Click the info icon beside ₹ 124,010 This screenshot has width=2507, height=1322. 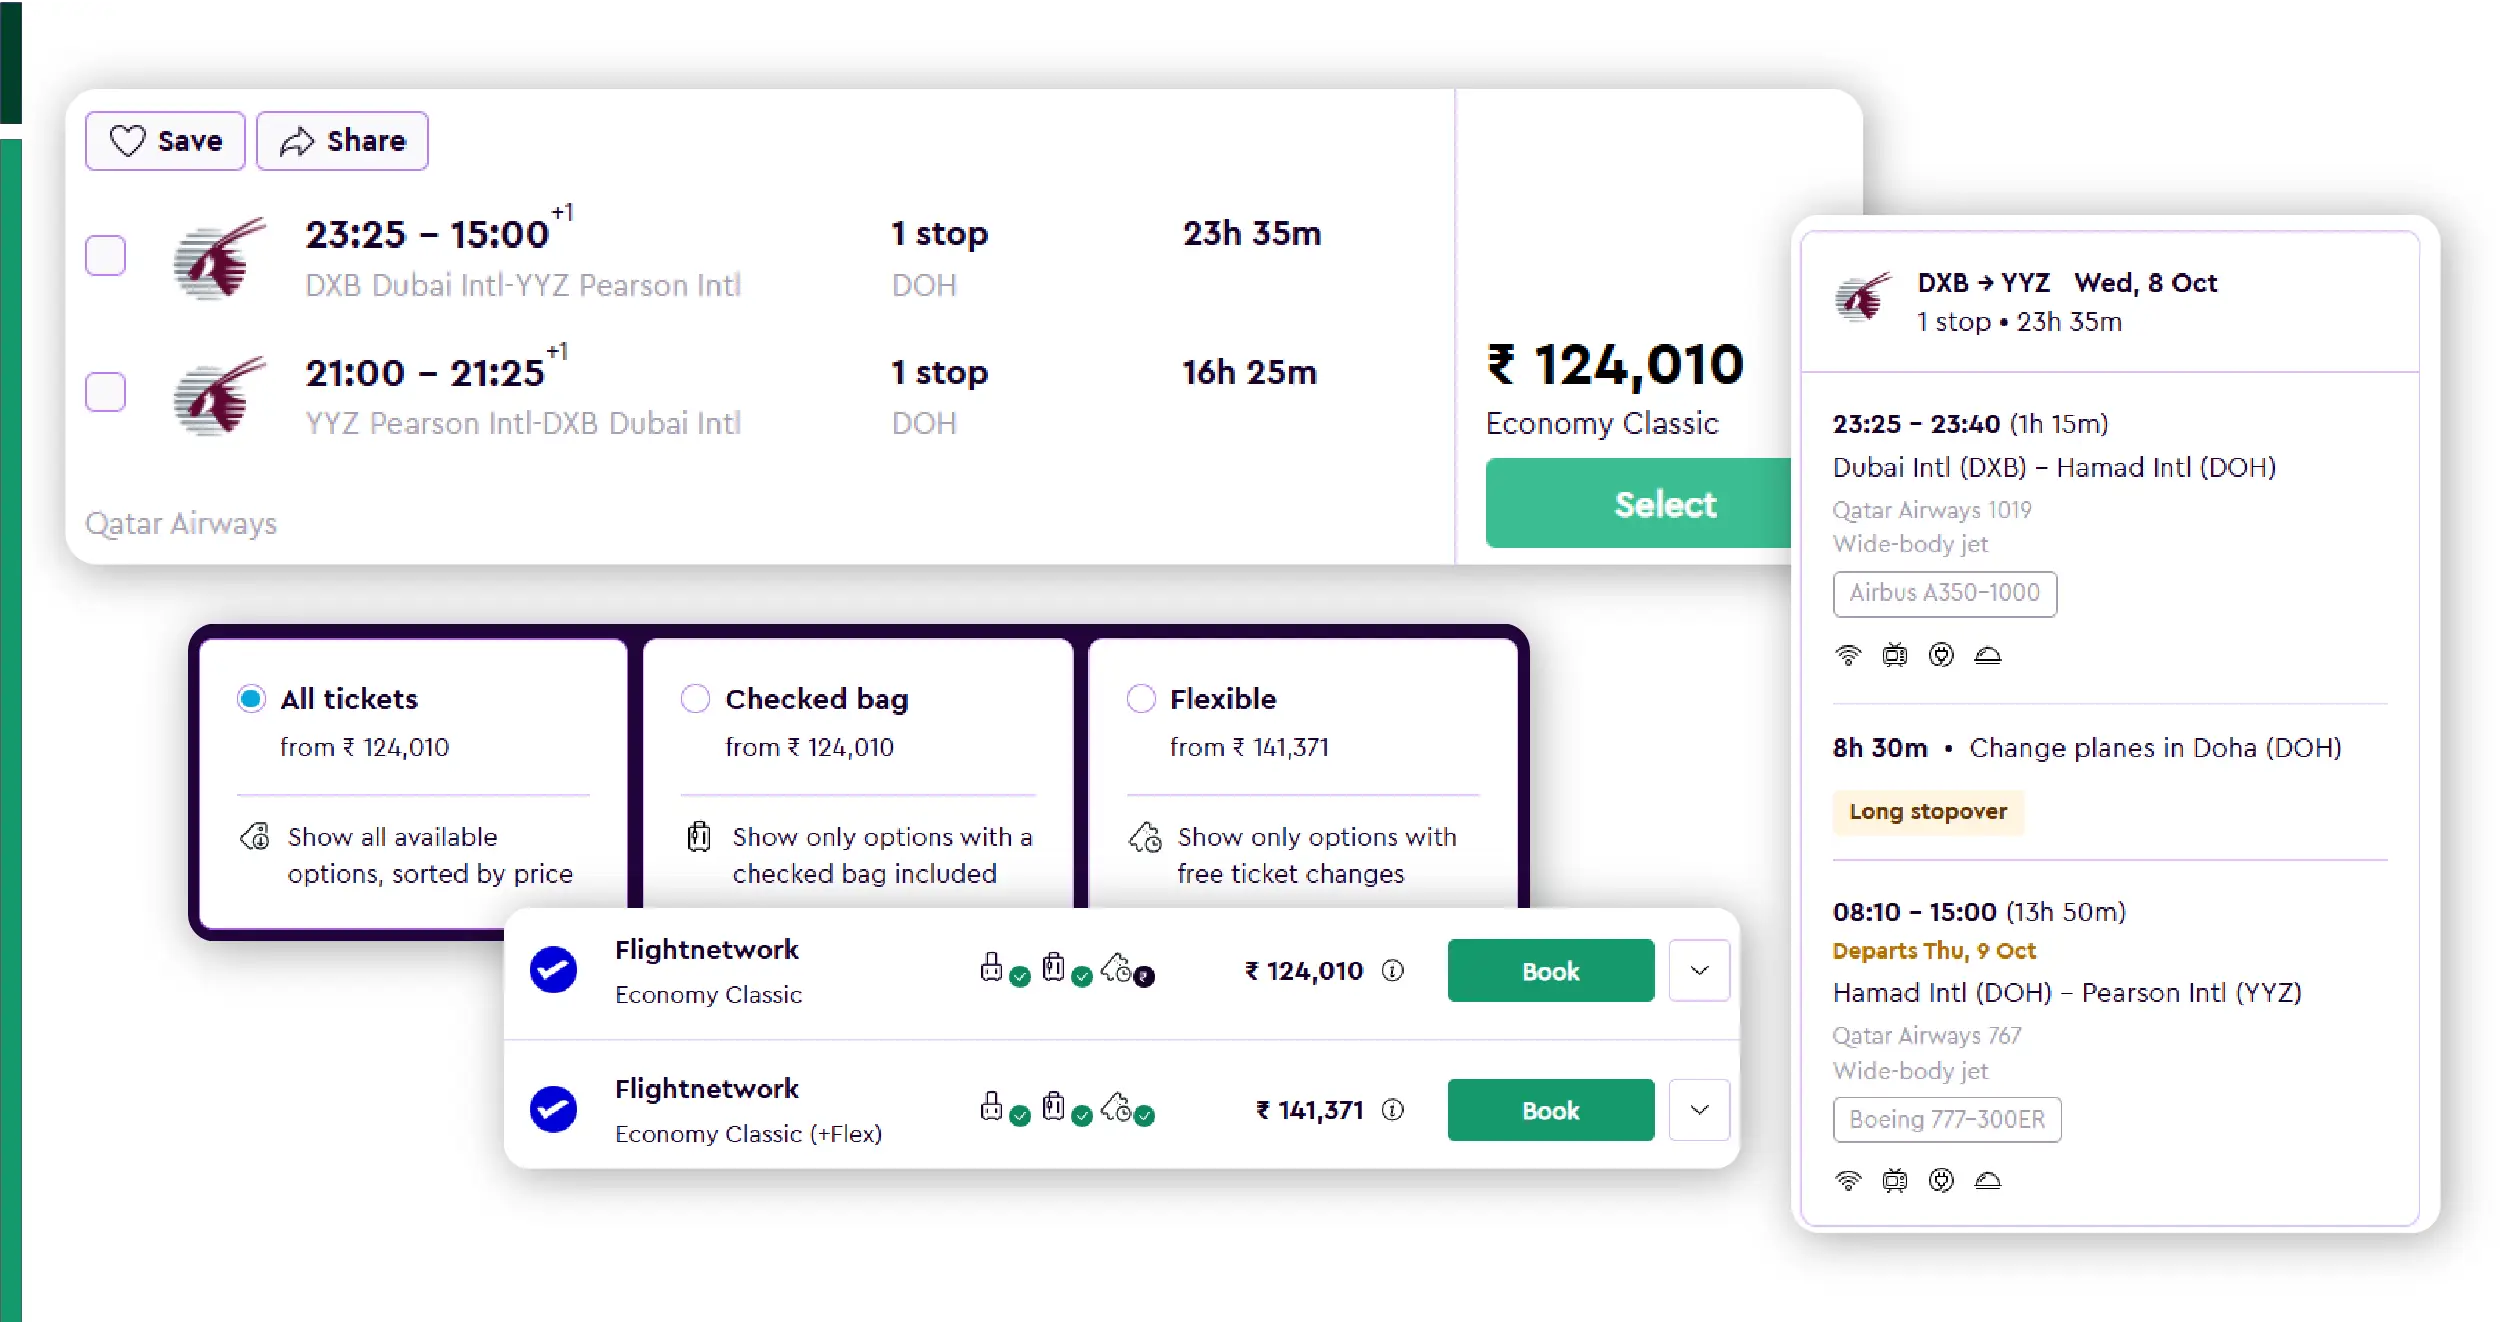click(1392, 970)
